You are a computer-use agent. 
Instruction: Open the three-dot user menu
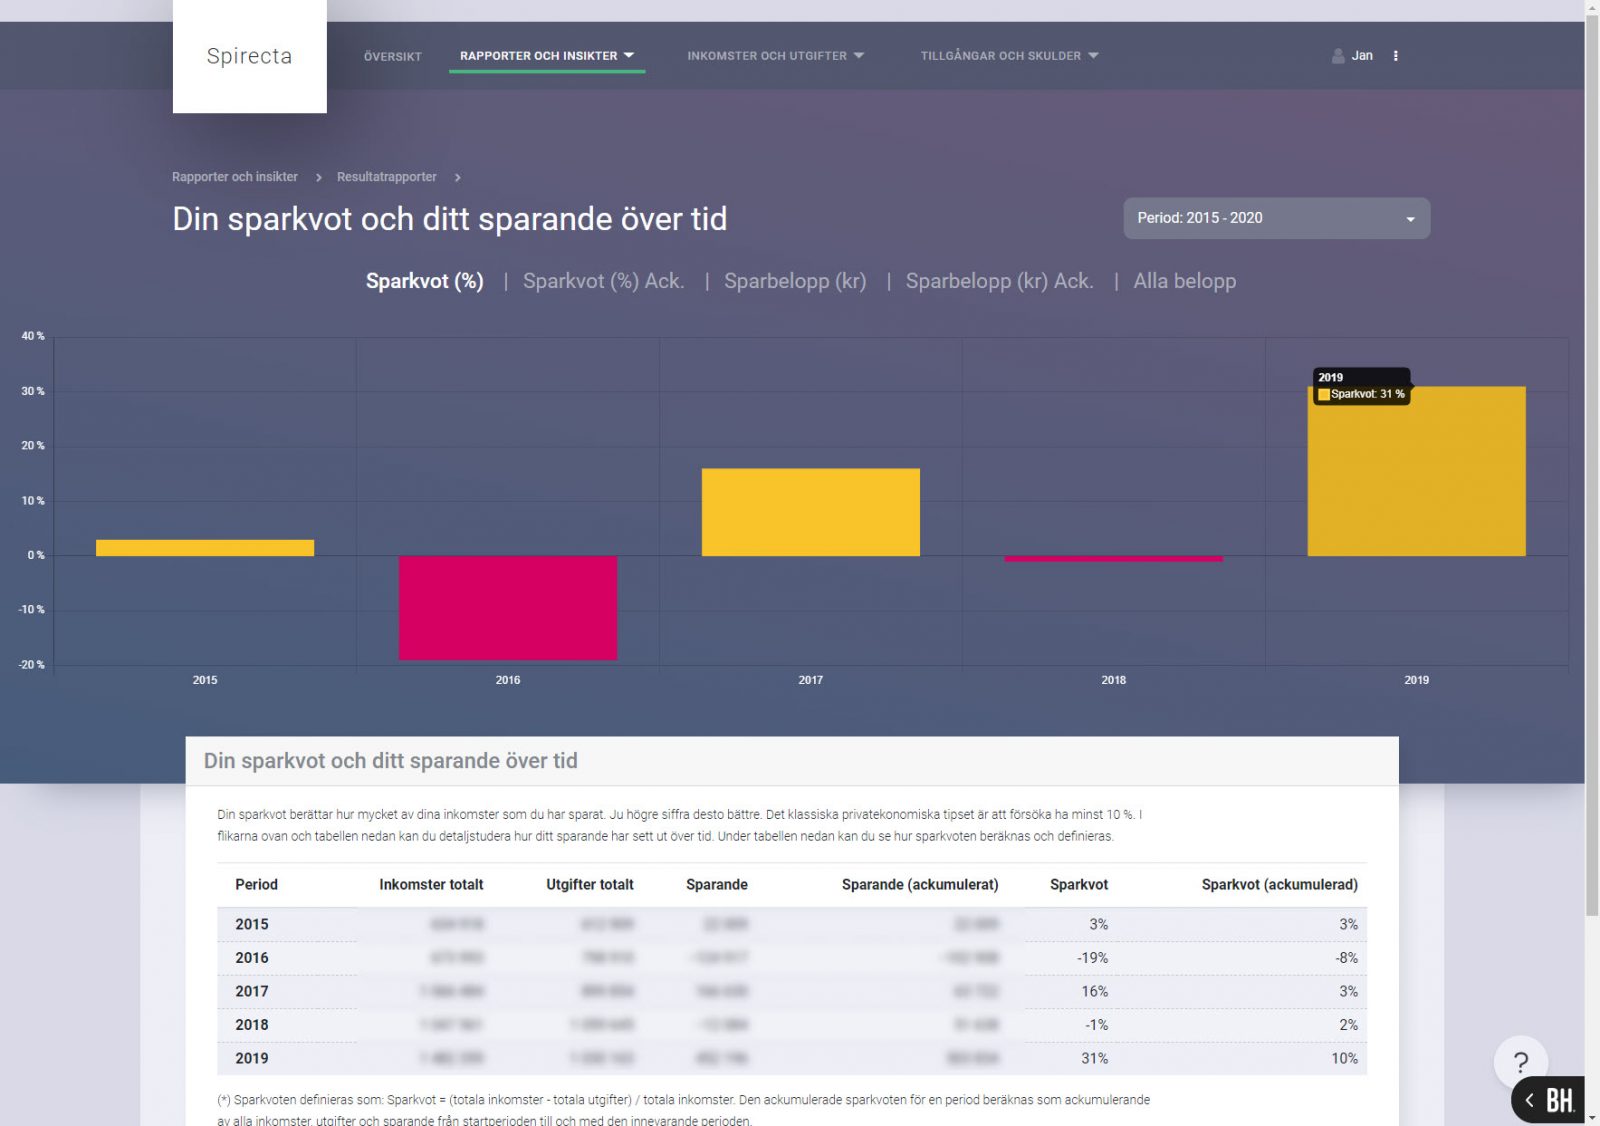(x=1395, y=56)
